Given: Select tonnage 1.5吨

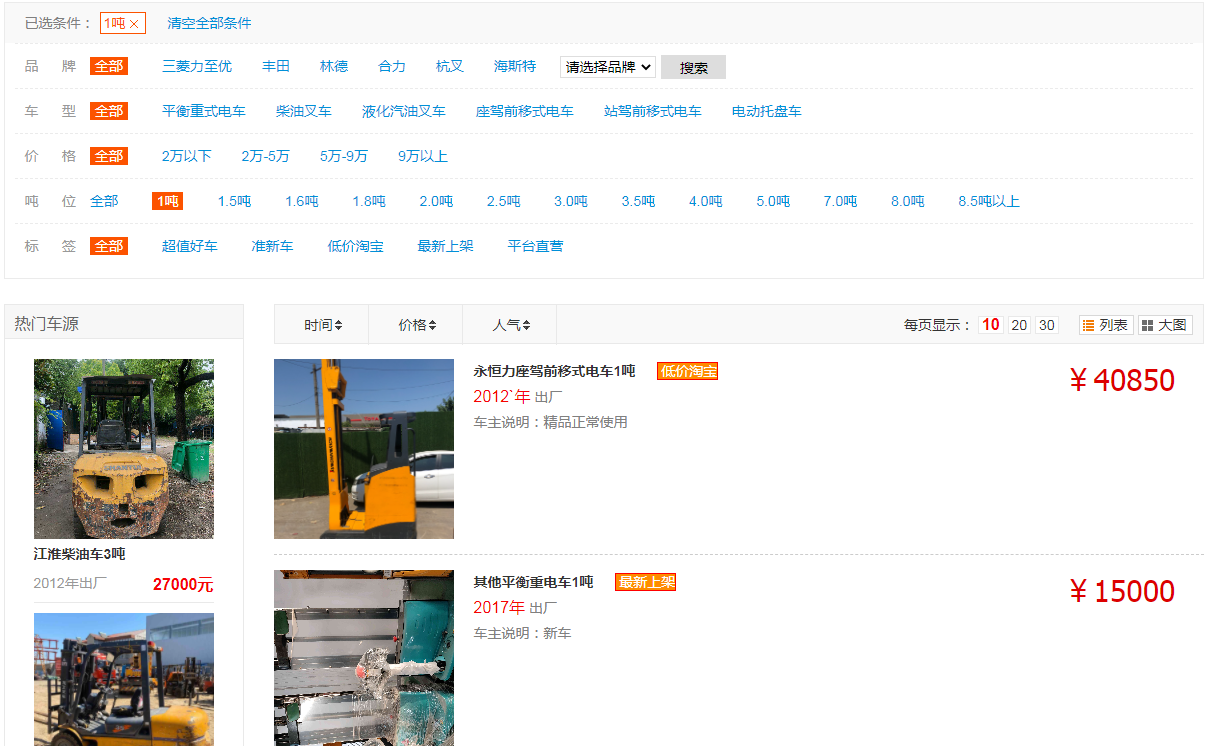Looking at the screenshot, I should point(235,201).
